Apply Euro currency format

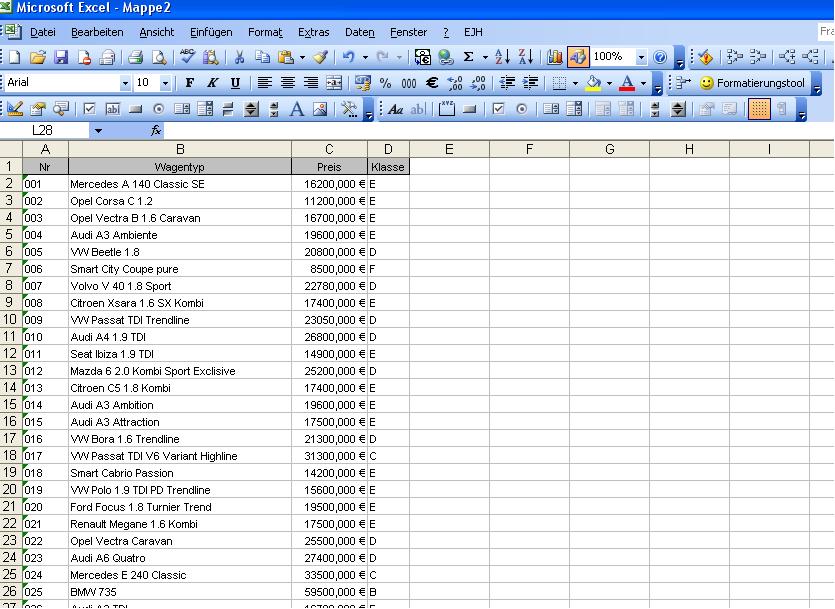(432, 83)
